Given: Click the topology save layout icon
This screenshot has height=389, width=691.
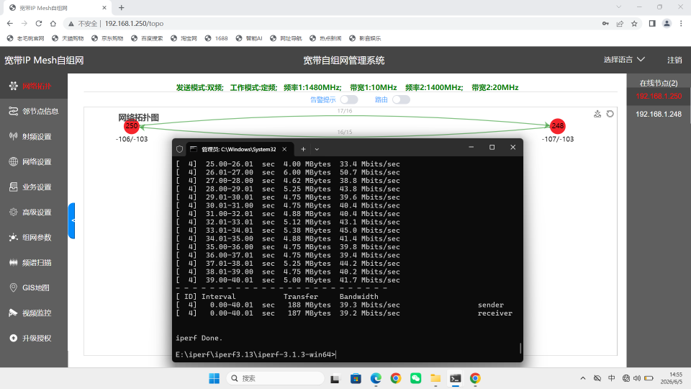Looking at the screenshot, I should [x=597, y=114].
